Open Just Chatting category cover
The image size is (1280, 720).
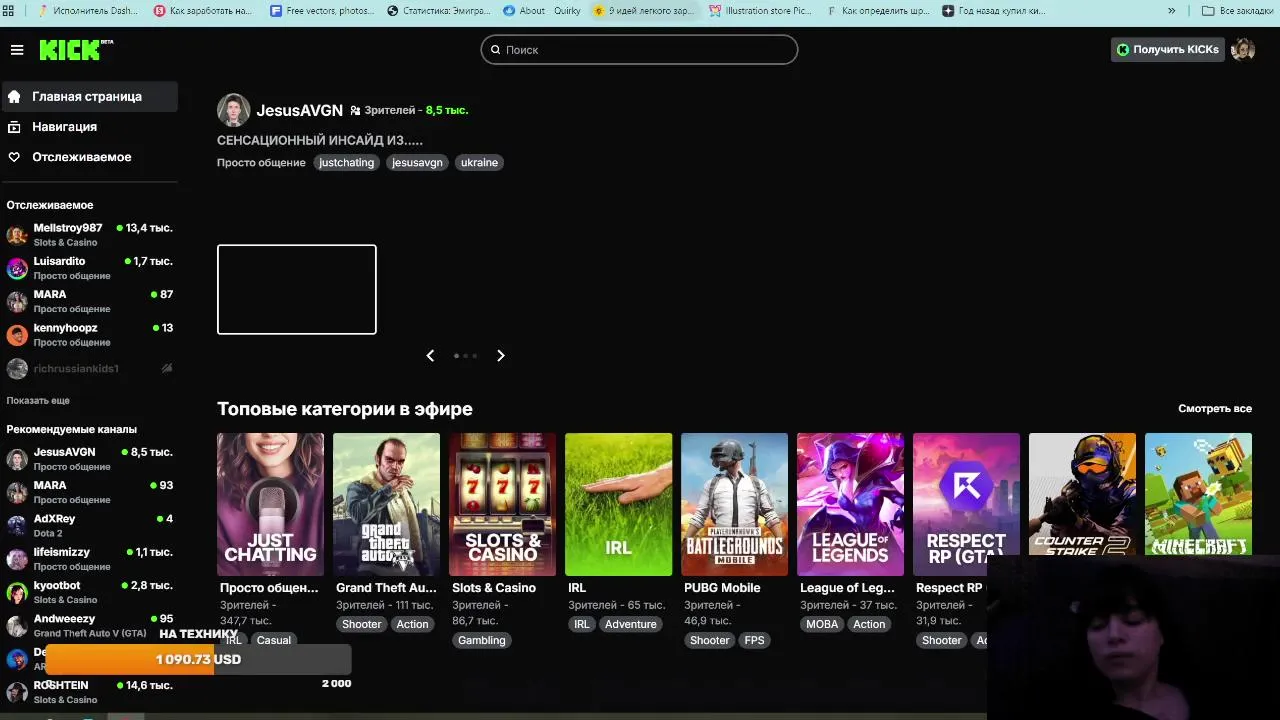[270, 504]
